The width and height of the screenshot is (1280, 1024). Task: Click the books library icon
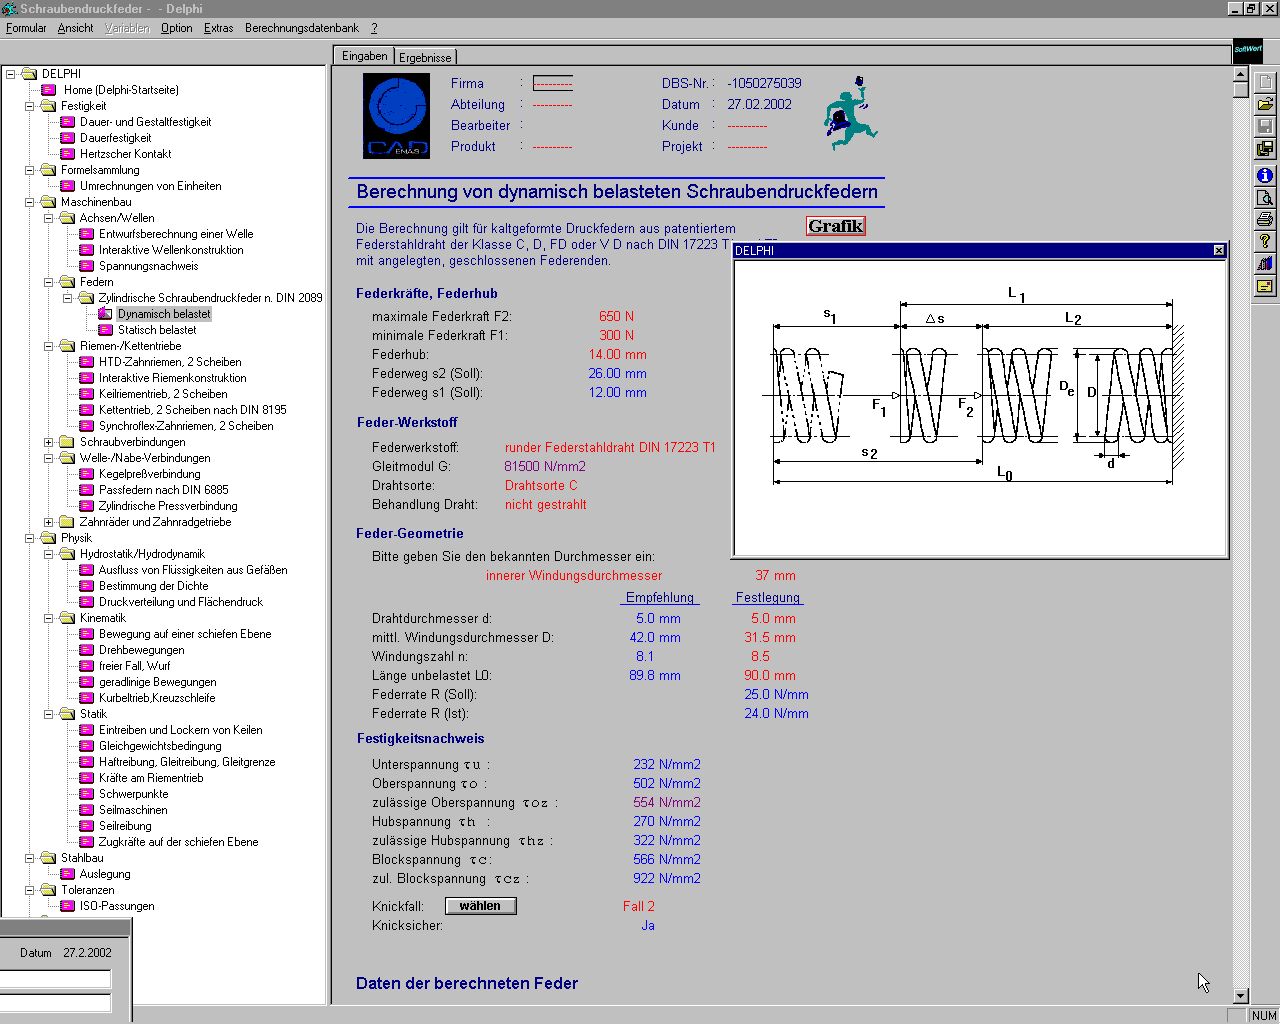point(1265,264)
